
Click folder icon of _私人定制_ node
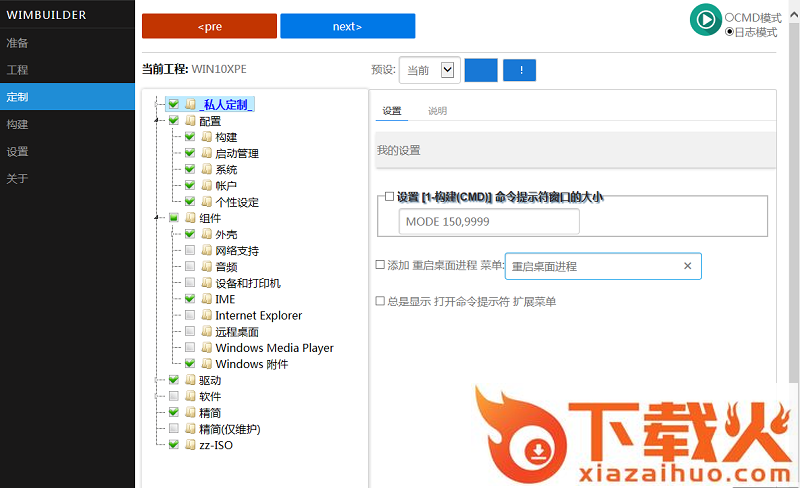(x=190, y=104)
